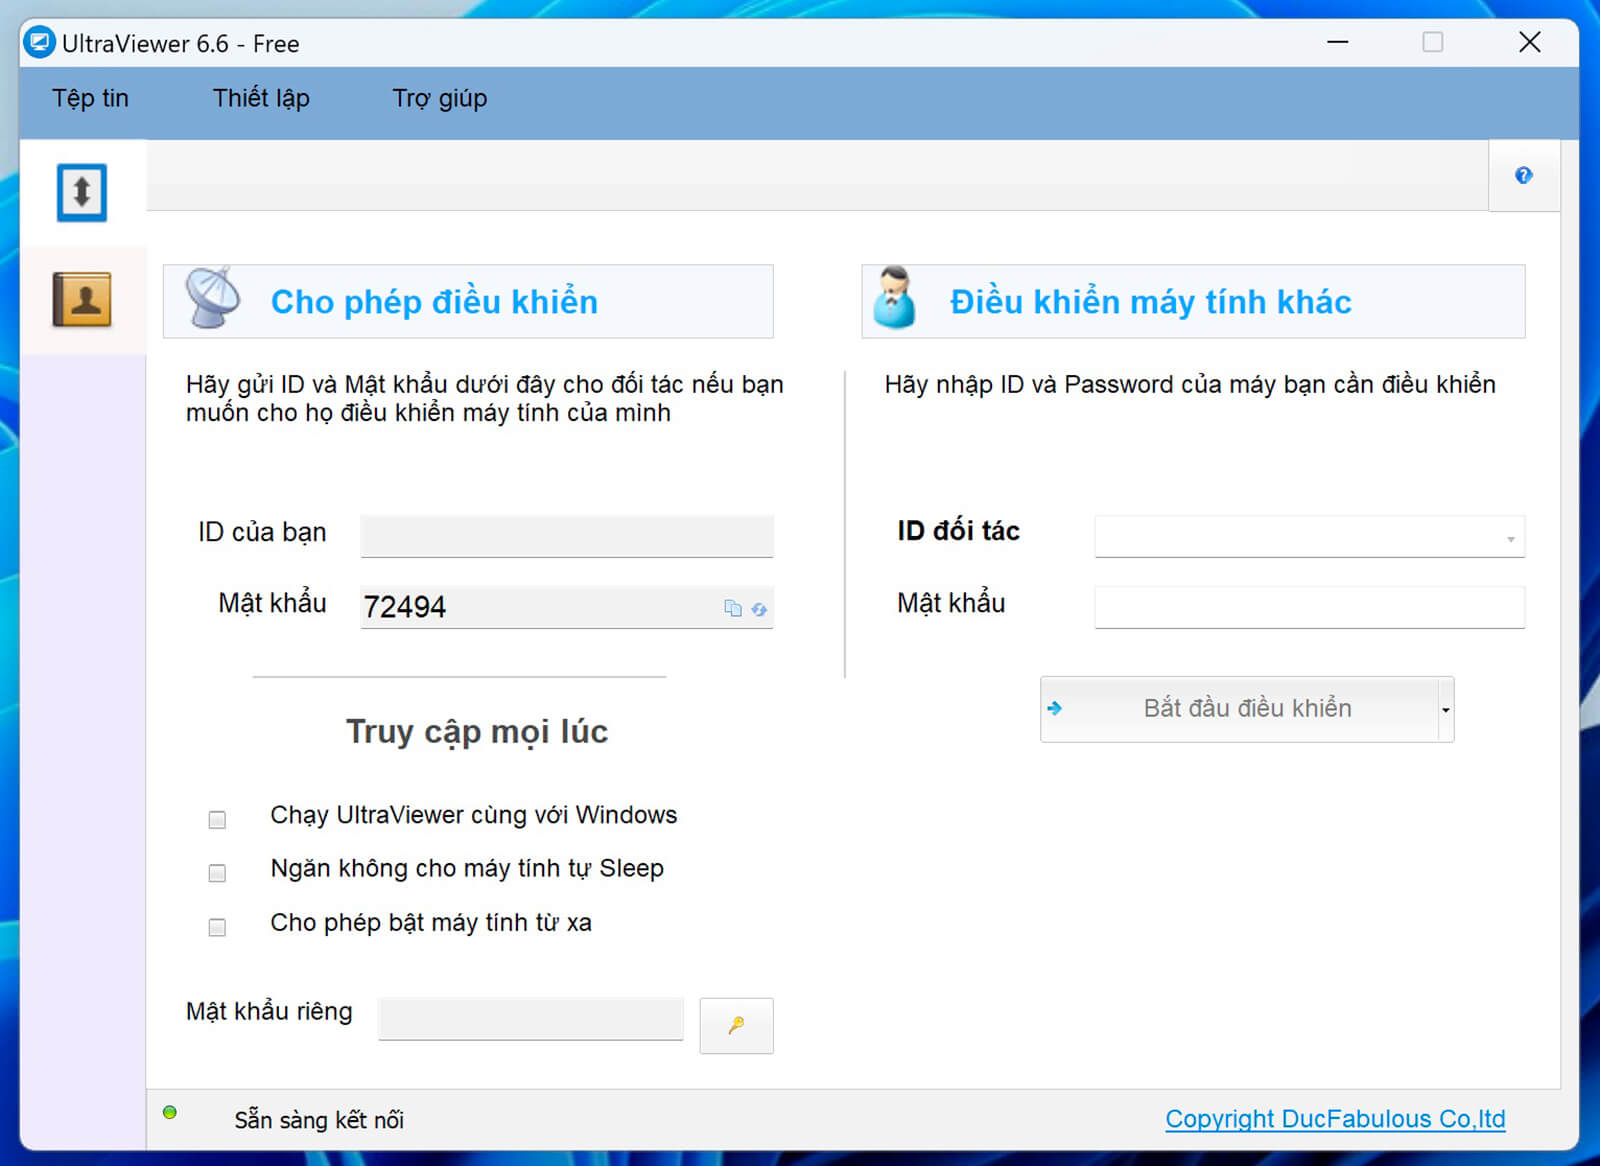1600x1166 pixels.
Task: Click the person avatar icon beside Điều khiển máy tính khác
Action: (x=894, y=298)
